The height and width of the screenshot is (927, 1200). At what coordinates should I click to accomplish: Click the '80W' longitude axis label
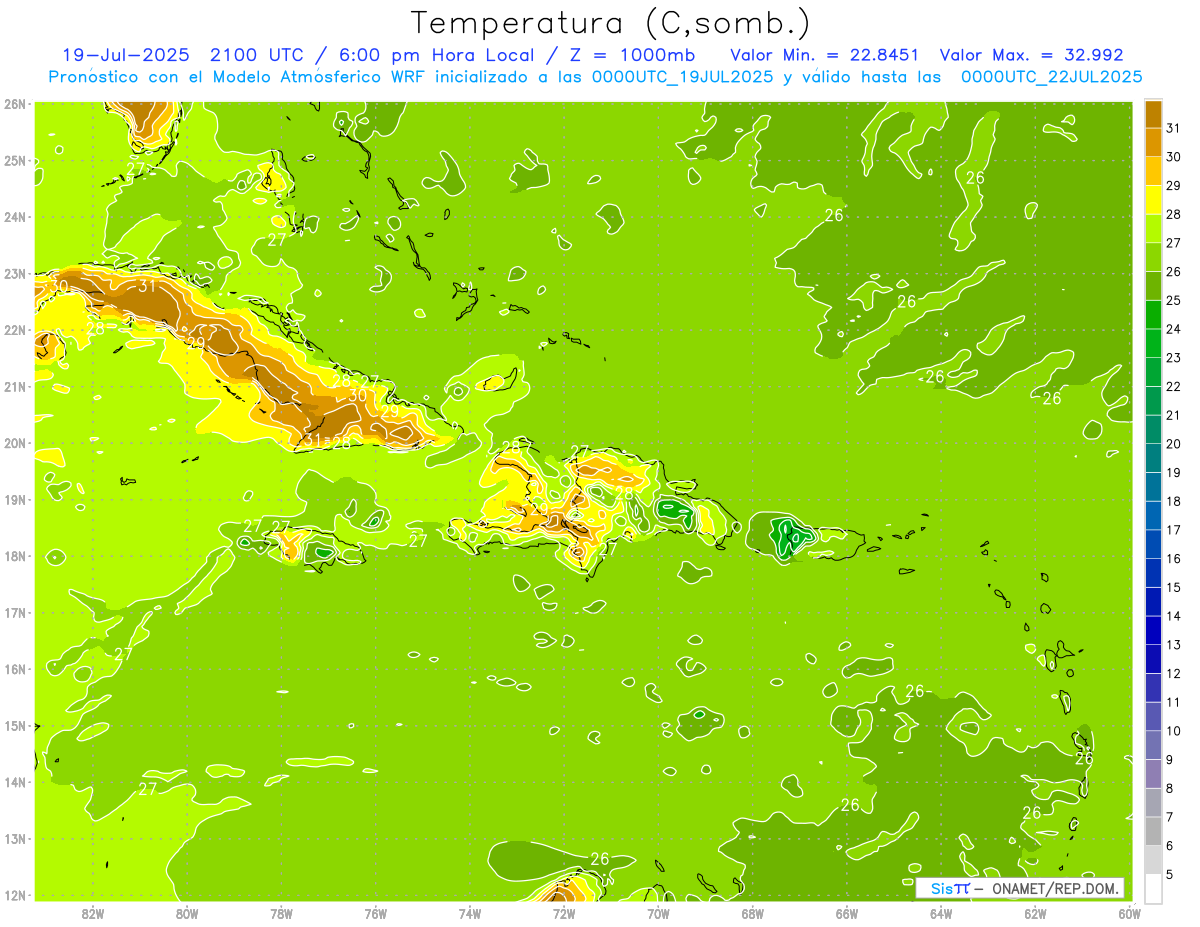pyautogui.click(x=187, y=913)
